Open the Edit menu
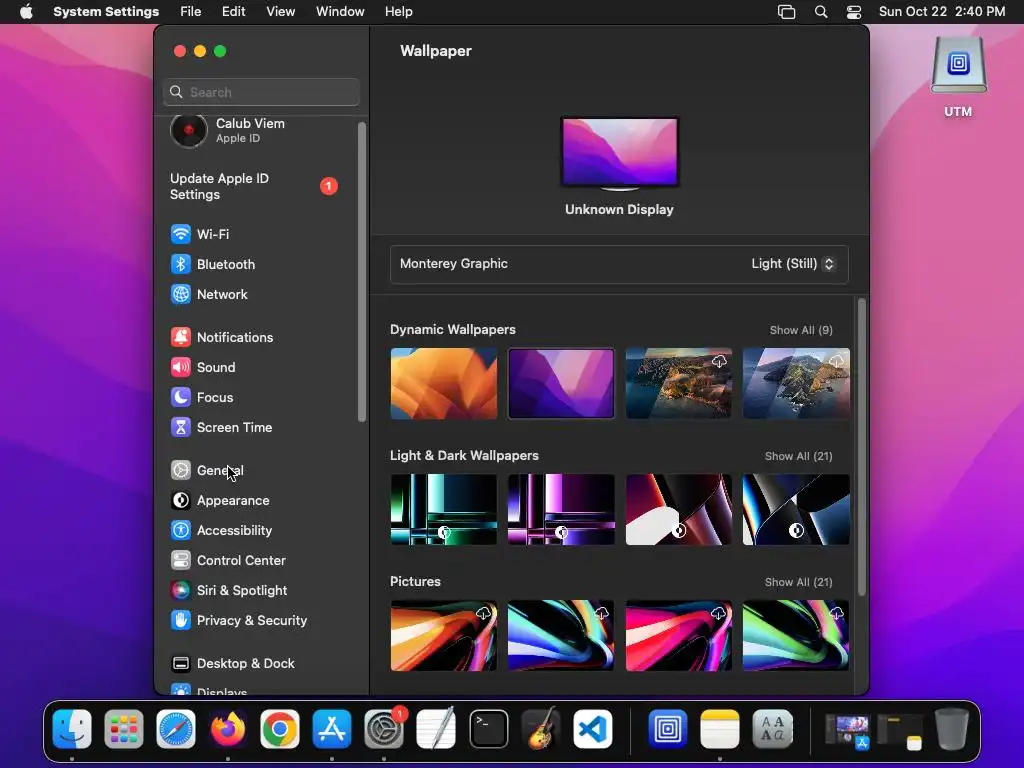The width and height of the screenshot is (1024, 768). click(233, 12)
